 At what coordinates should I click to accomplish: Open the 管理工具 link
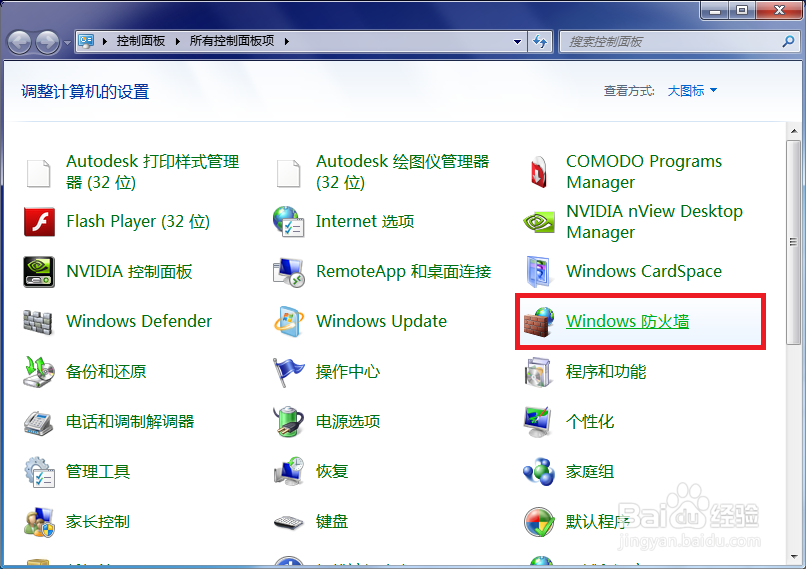tap(98, 471)
